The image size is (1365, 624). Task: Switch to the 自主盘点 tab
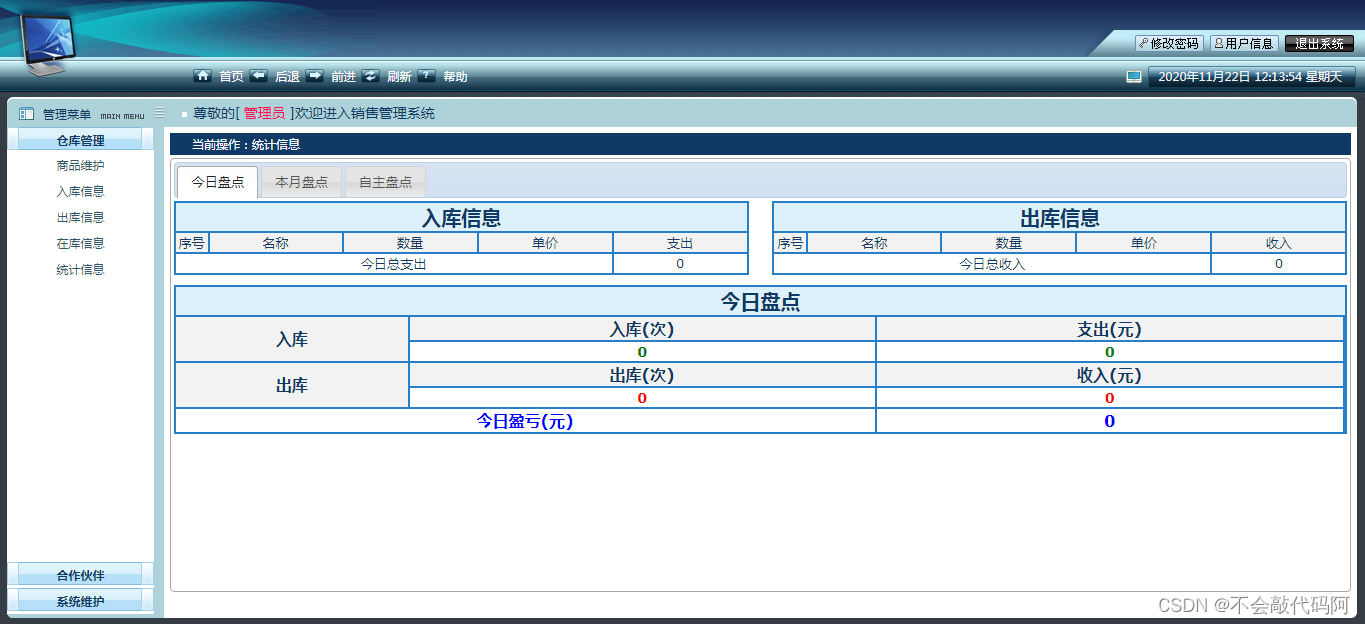click(x=385, y=182)
